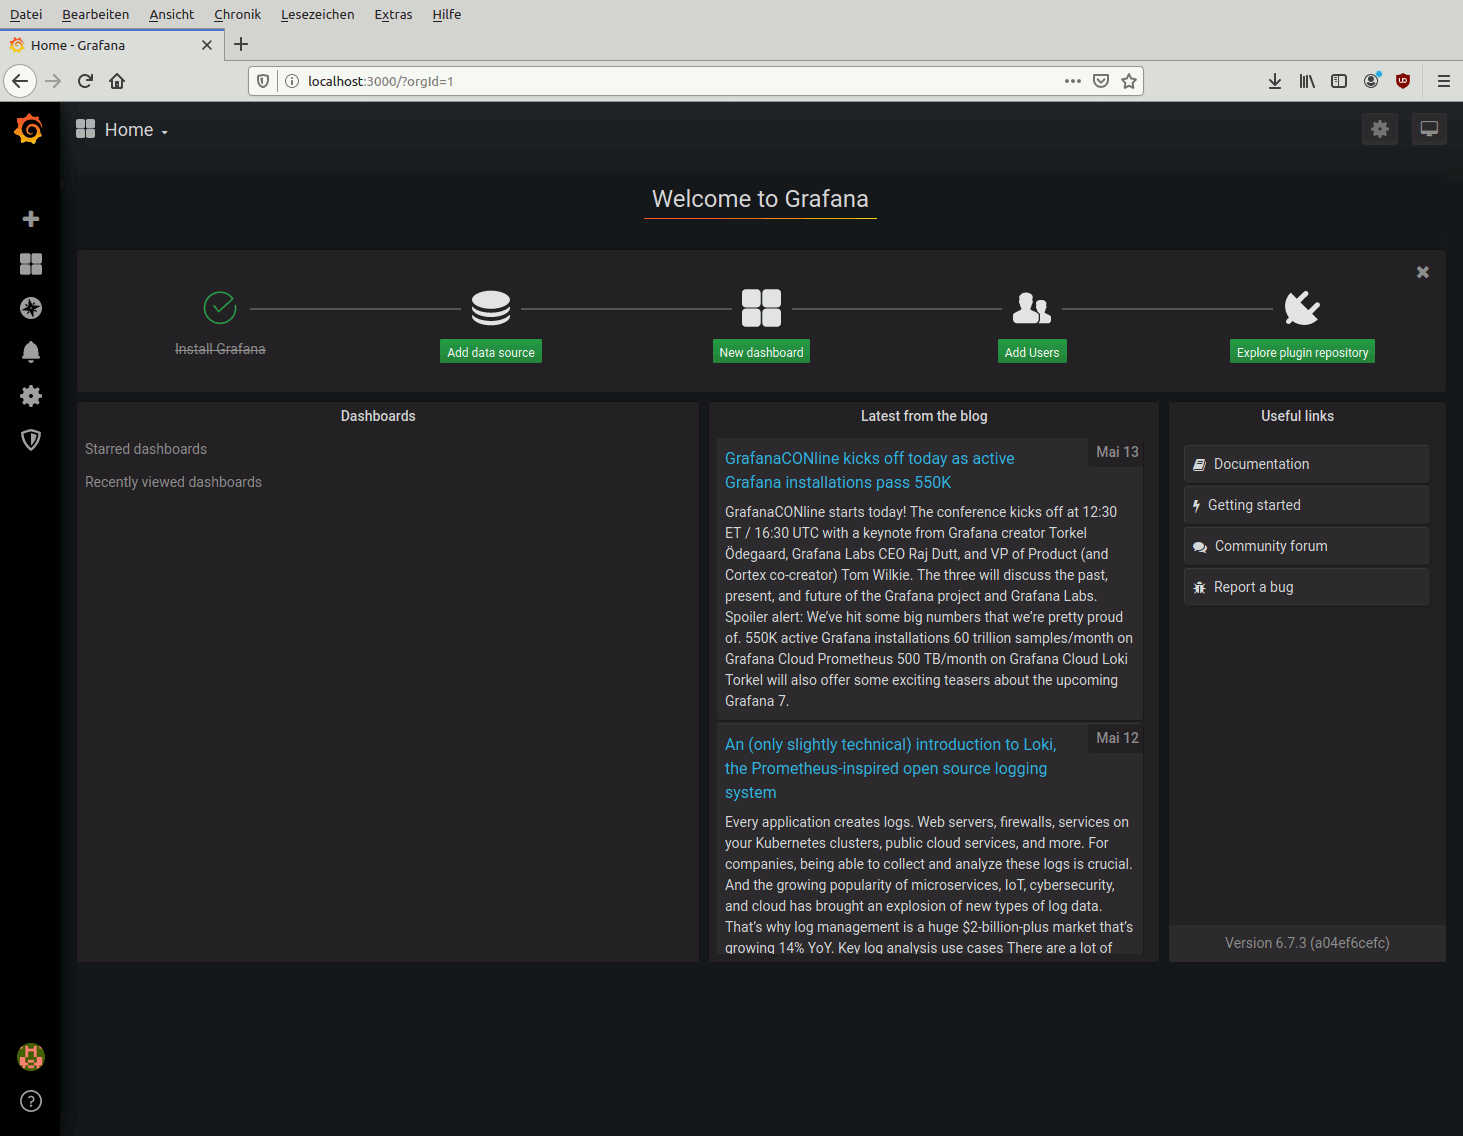Image resolution: width=1463 pixels, height=1136 pixels.
Task: Open the Explore compass icon
Action: click(x=31, y=308)
